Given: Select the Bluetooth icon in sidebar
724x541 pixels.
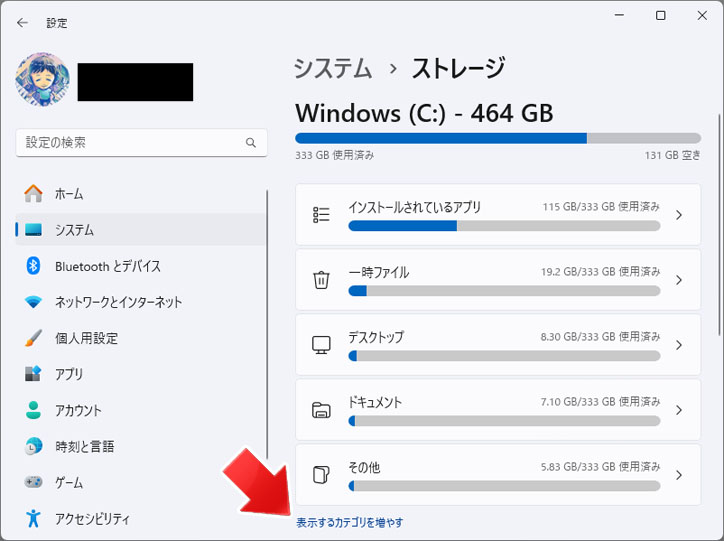Looking at the screenshot, I should click(x=33, y=266).
